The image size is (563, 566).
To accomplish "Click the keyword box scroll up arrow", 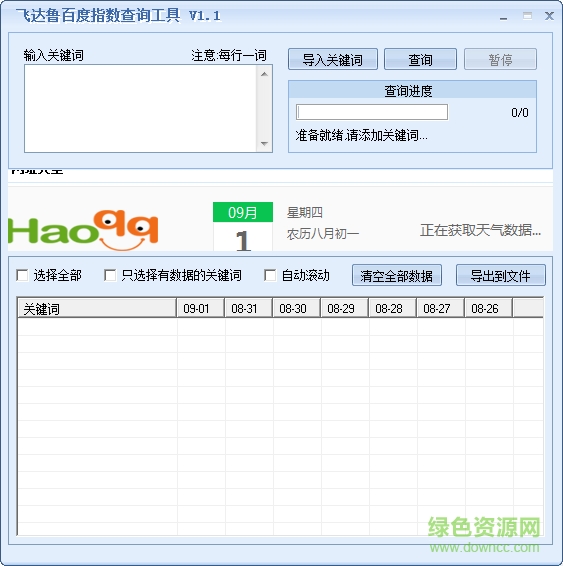I will coord(264,74).
